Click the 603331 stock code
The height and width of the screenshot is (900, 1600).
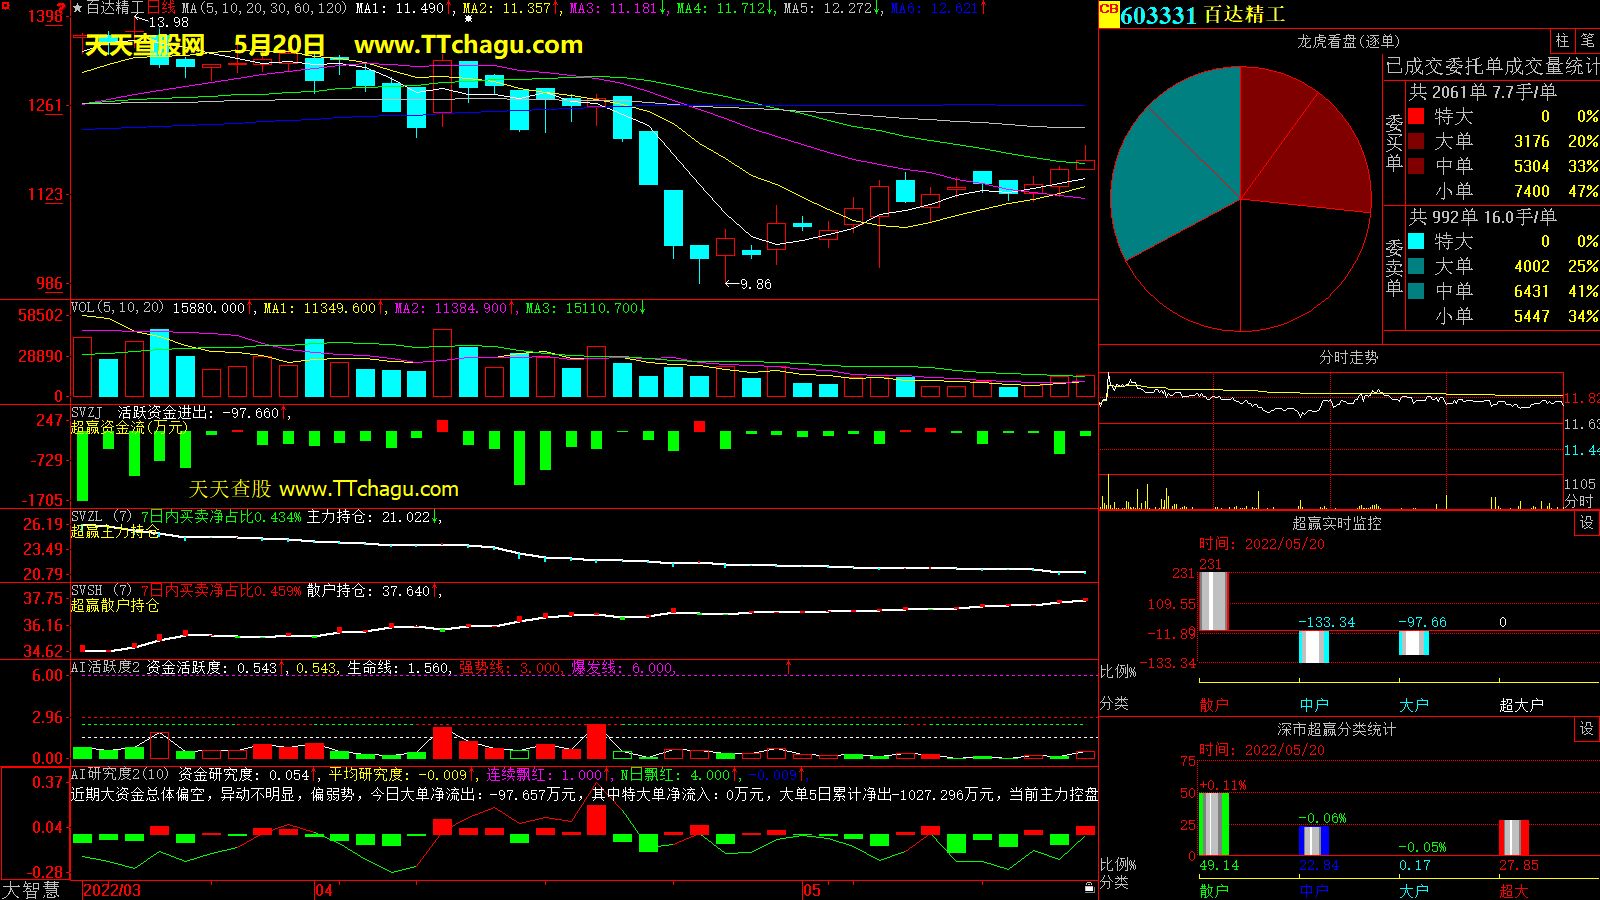pyautogui.click(x=1158, y=16)
